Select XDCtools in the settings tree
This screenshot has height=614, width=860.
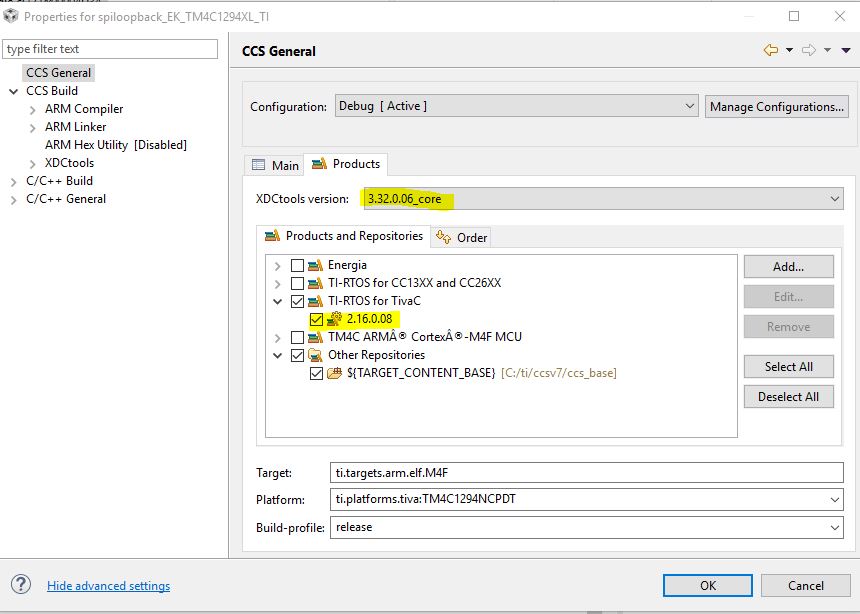(x=69, y=163)
